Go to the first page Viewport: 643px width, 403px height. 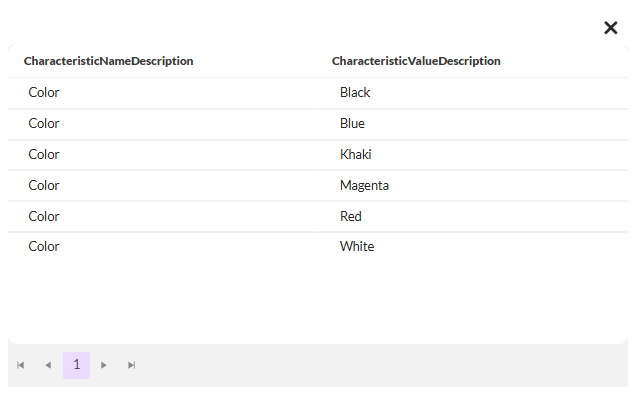(20, 365)
